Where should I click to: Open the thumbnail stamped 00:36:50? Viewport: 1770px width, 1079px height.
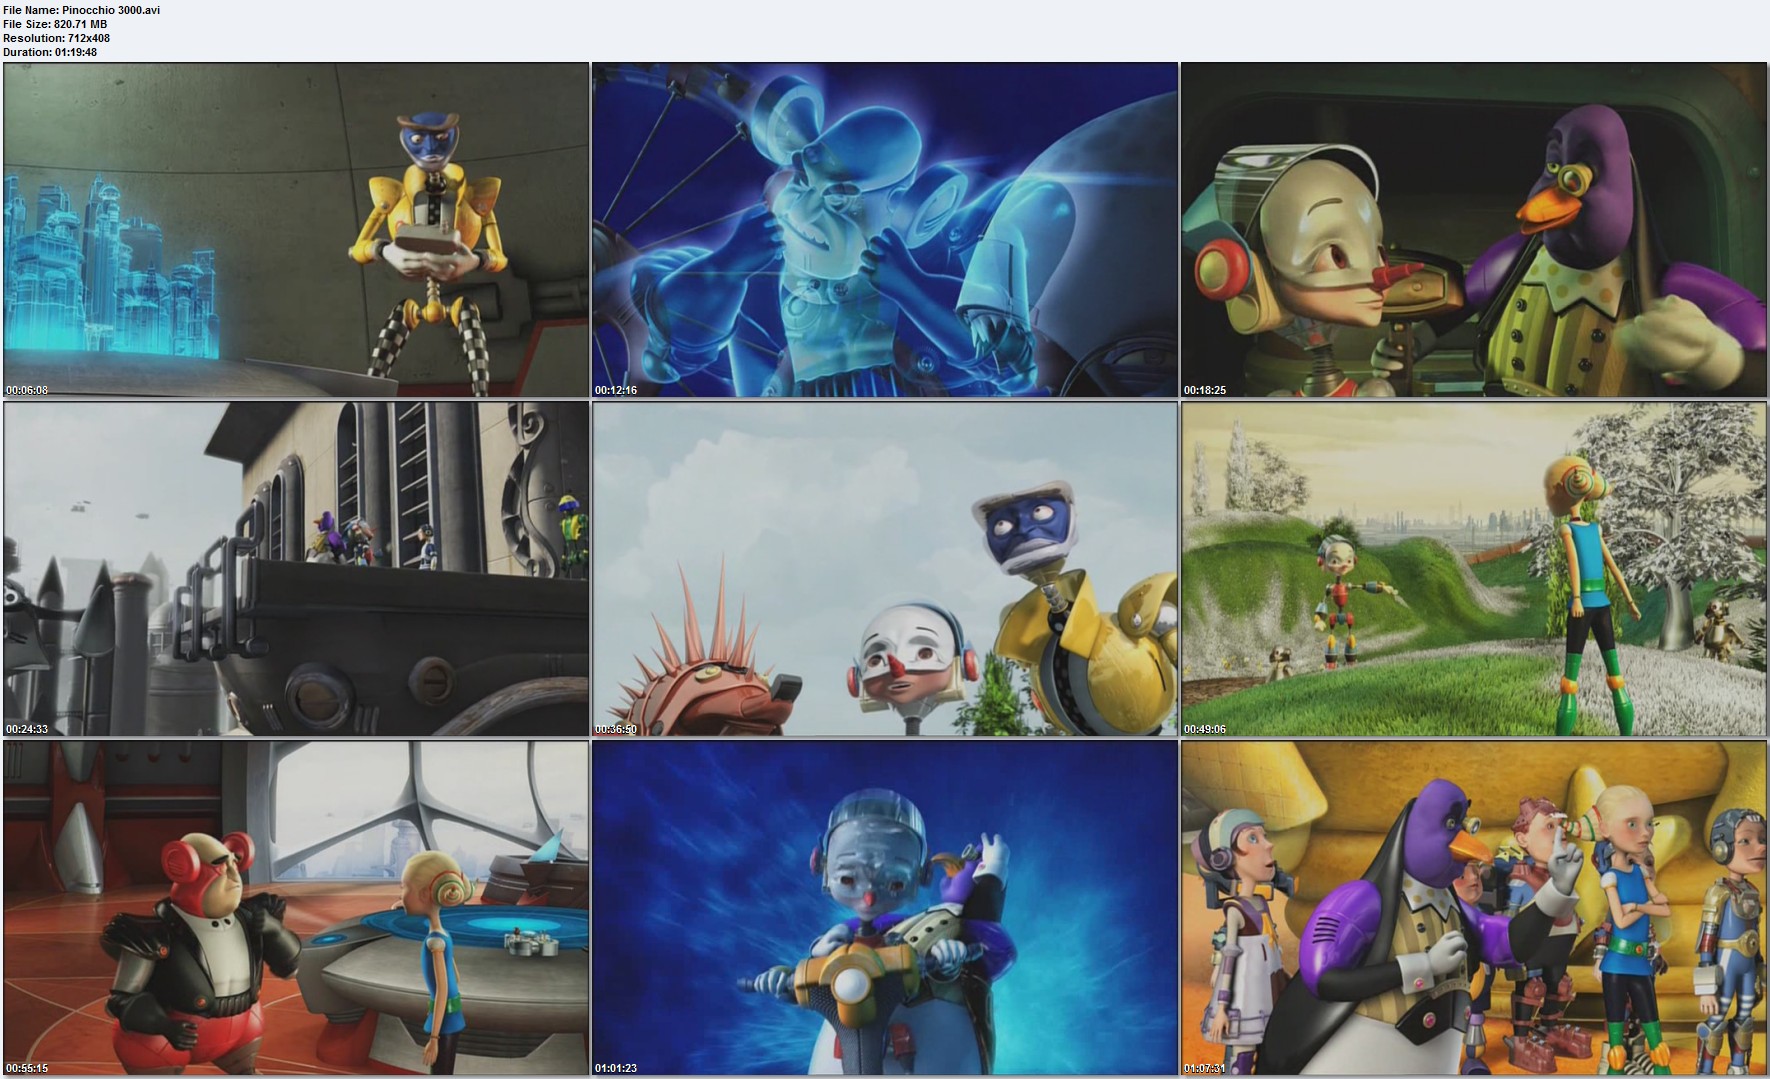click(x=884, y=569)
